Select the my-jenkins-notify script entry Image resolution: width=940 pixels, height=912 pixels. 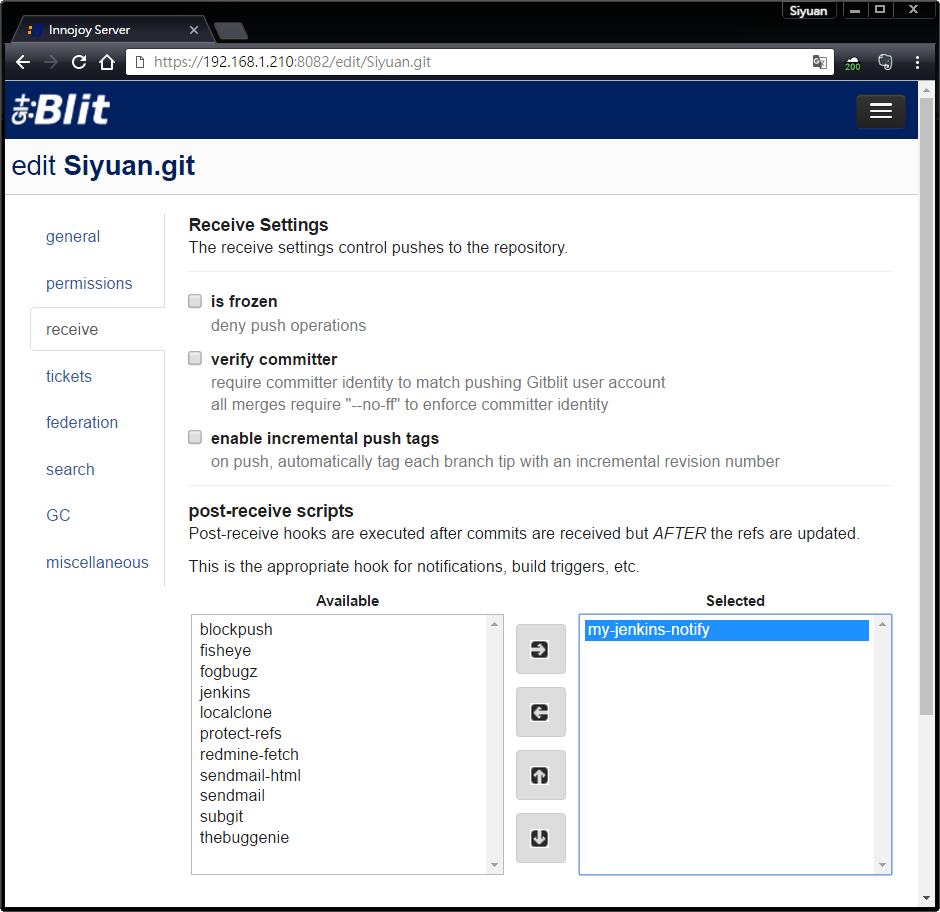(x=725, y=630)
